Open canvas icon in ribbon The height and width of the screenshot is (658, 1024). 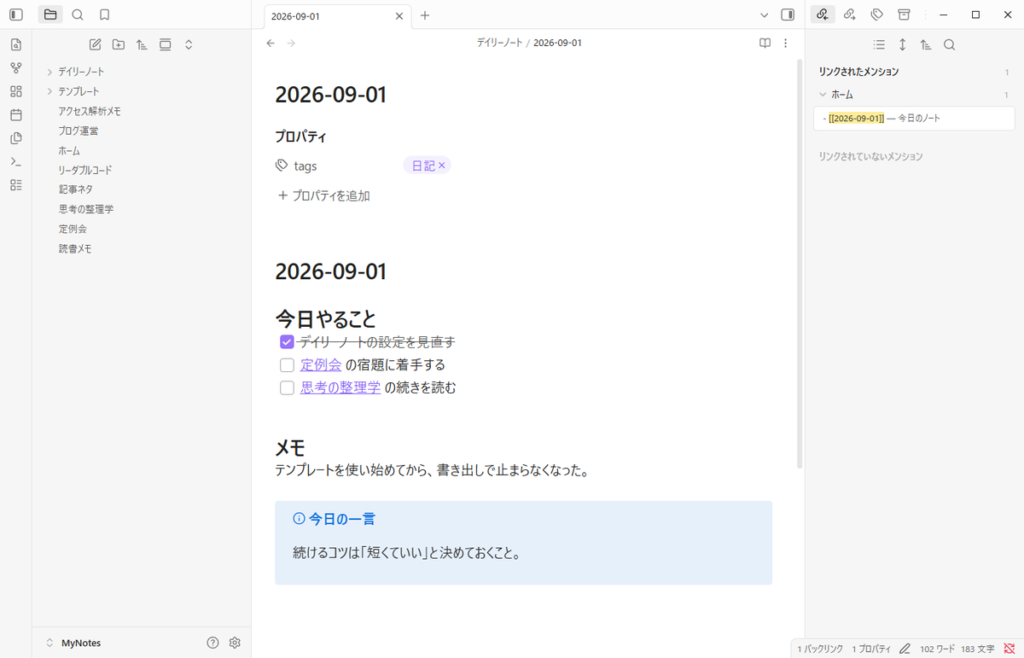[16, 91]
